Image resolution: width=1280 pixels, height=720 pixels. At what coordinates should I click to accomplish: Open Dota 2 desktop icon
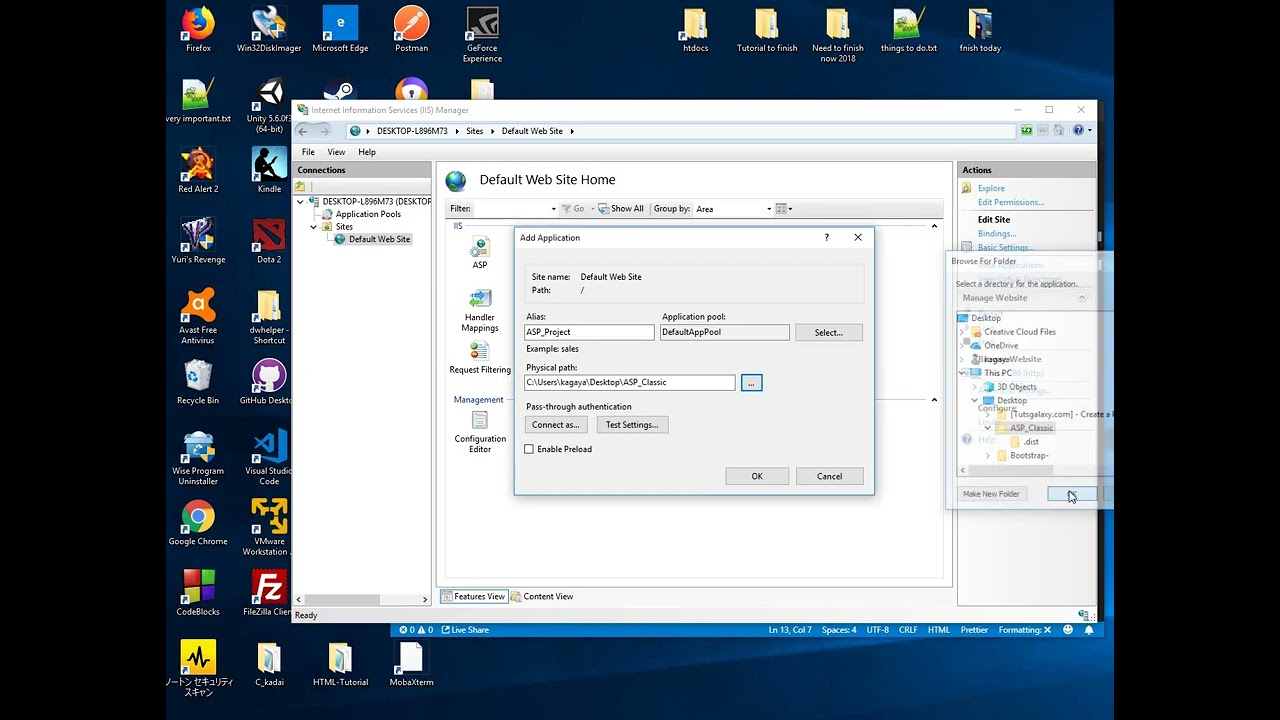[269, 241]
